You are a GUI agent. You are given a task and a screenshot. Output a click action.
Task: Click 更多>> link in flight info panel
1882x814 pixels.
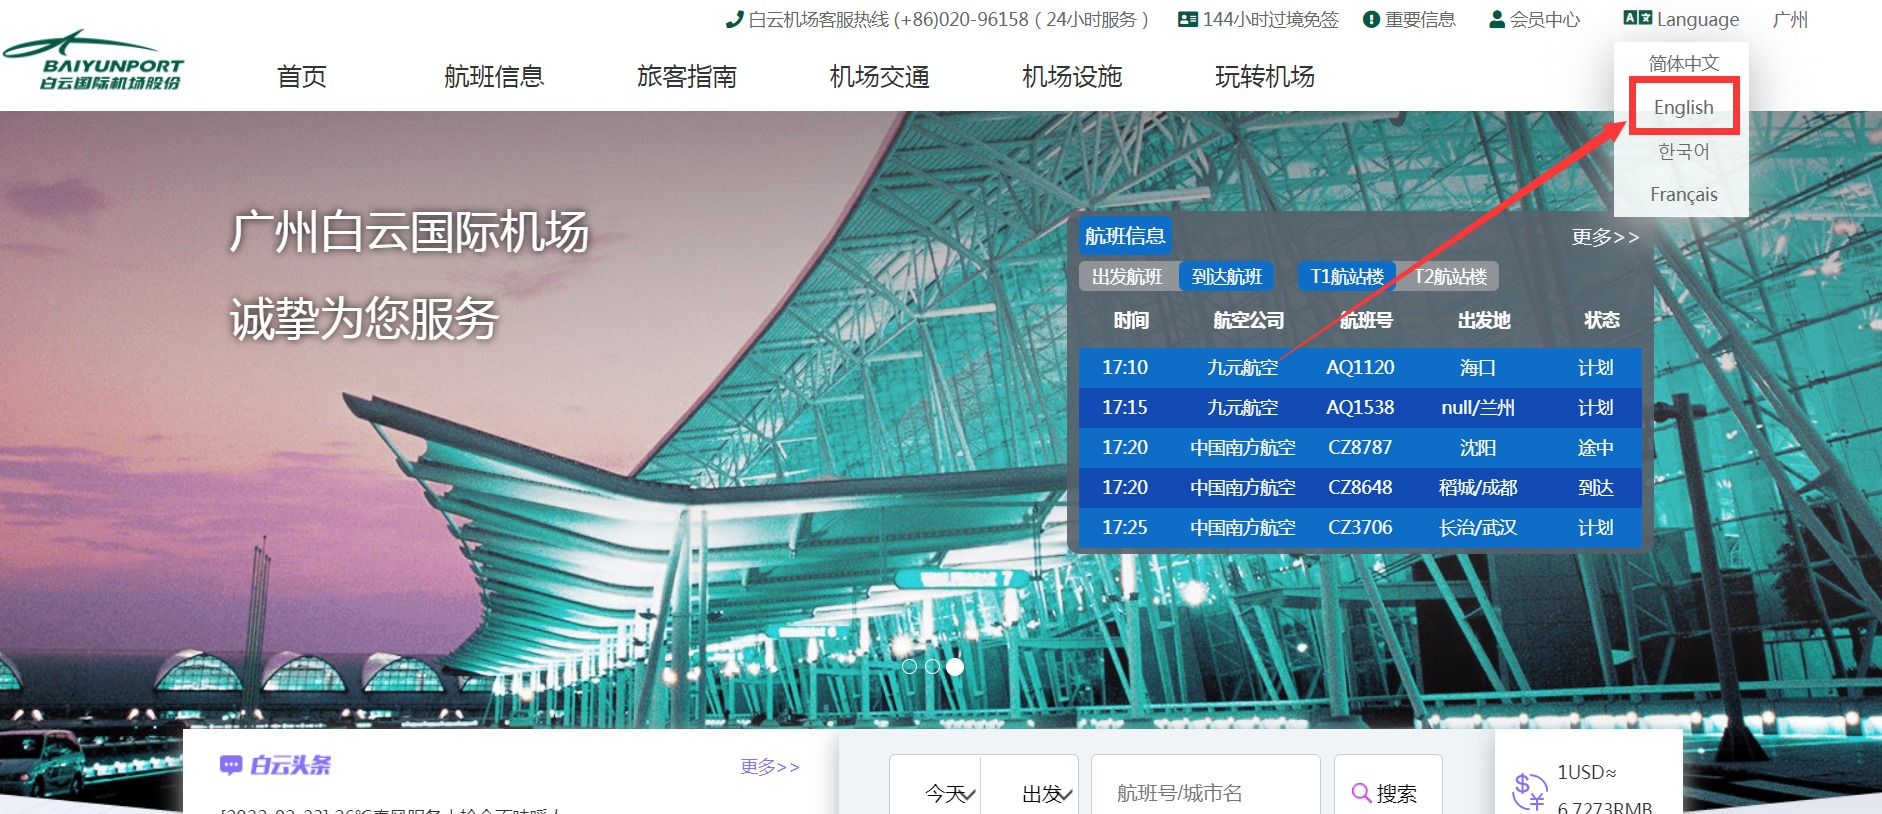coord(1605,237)
